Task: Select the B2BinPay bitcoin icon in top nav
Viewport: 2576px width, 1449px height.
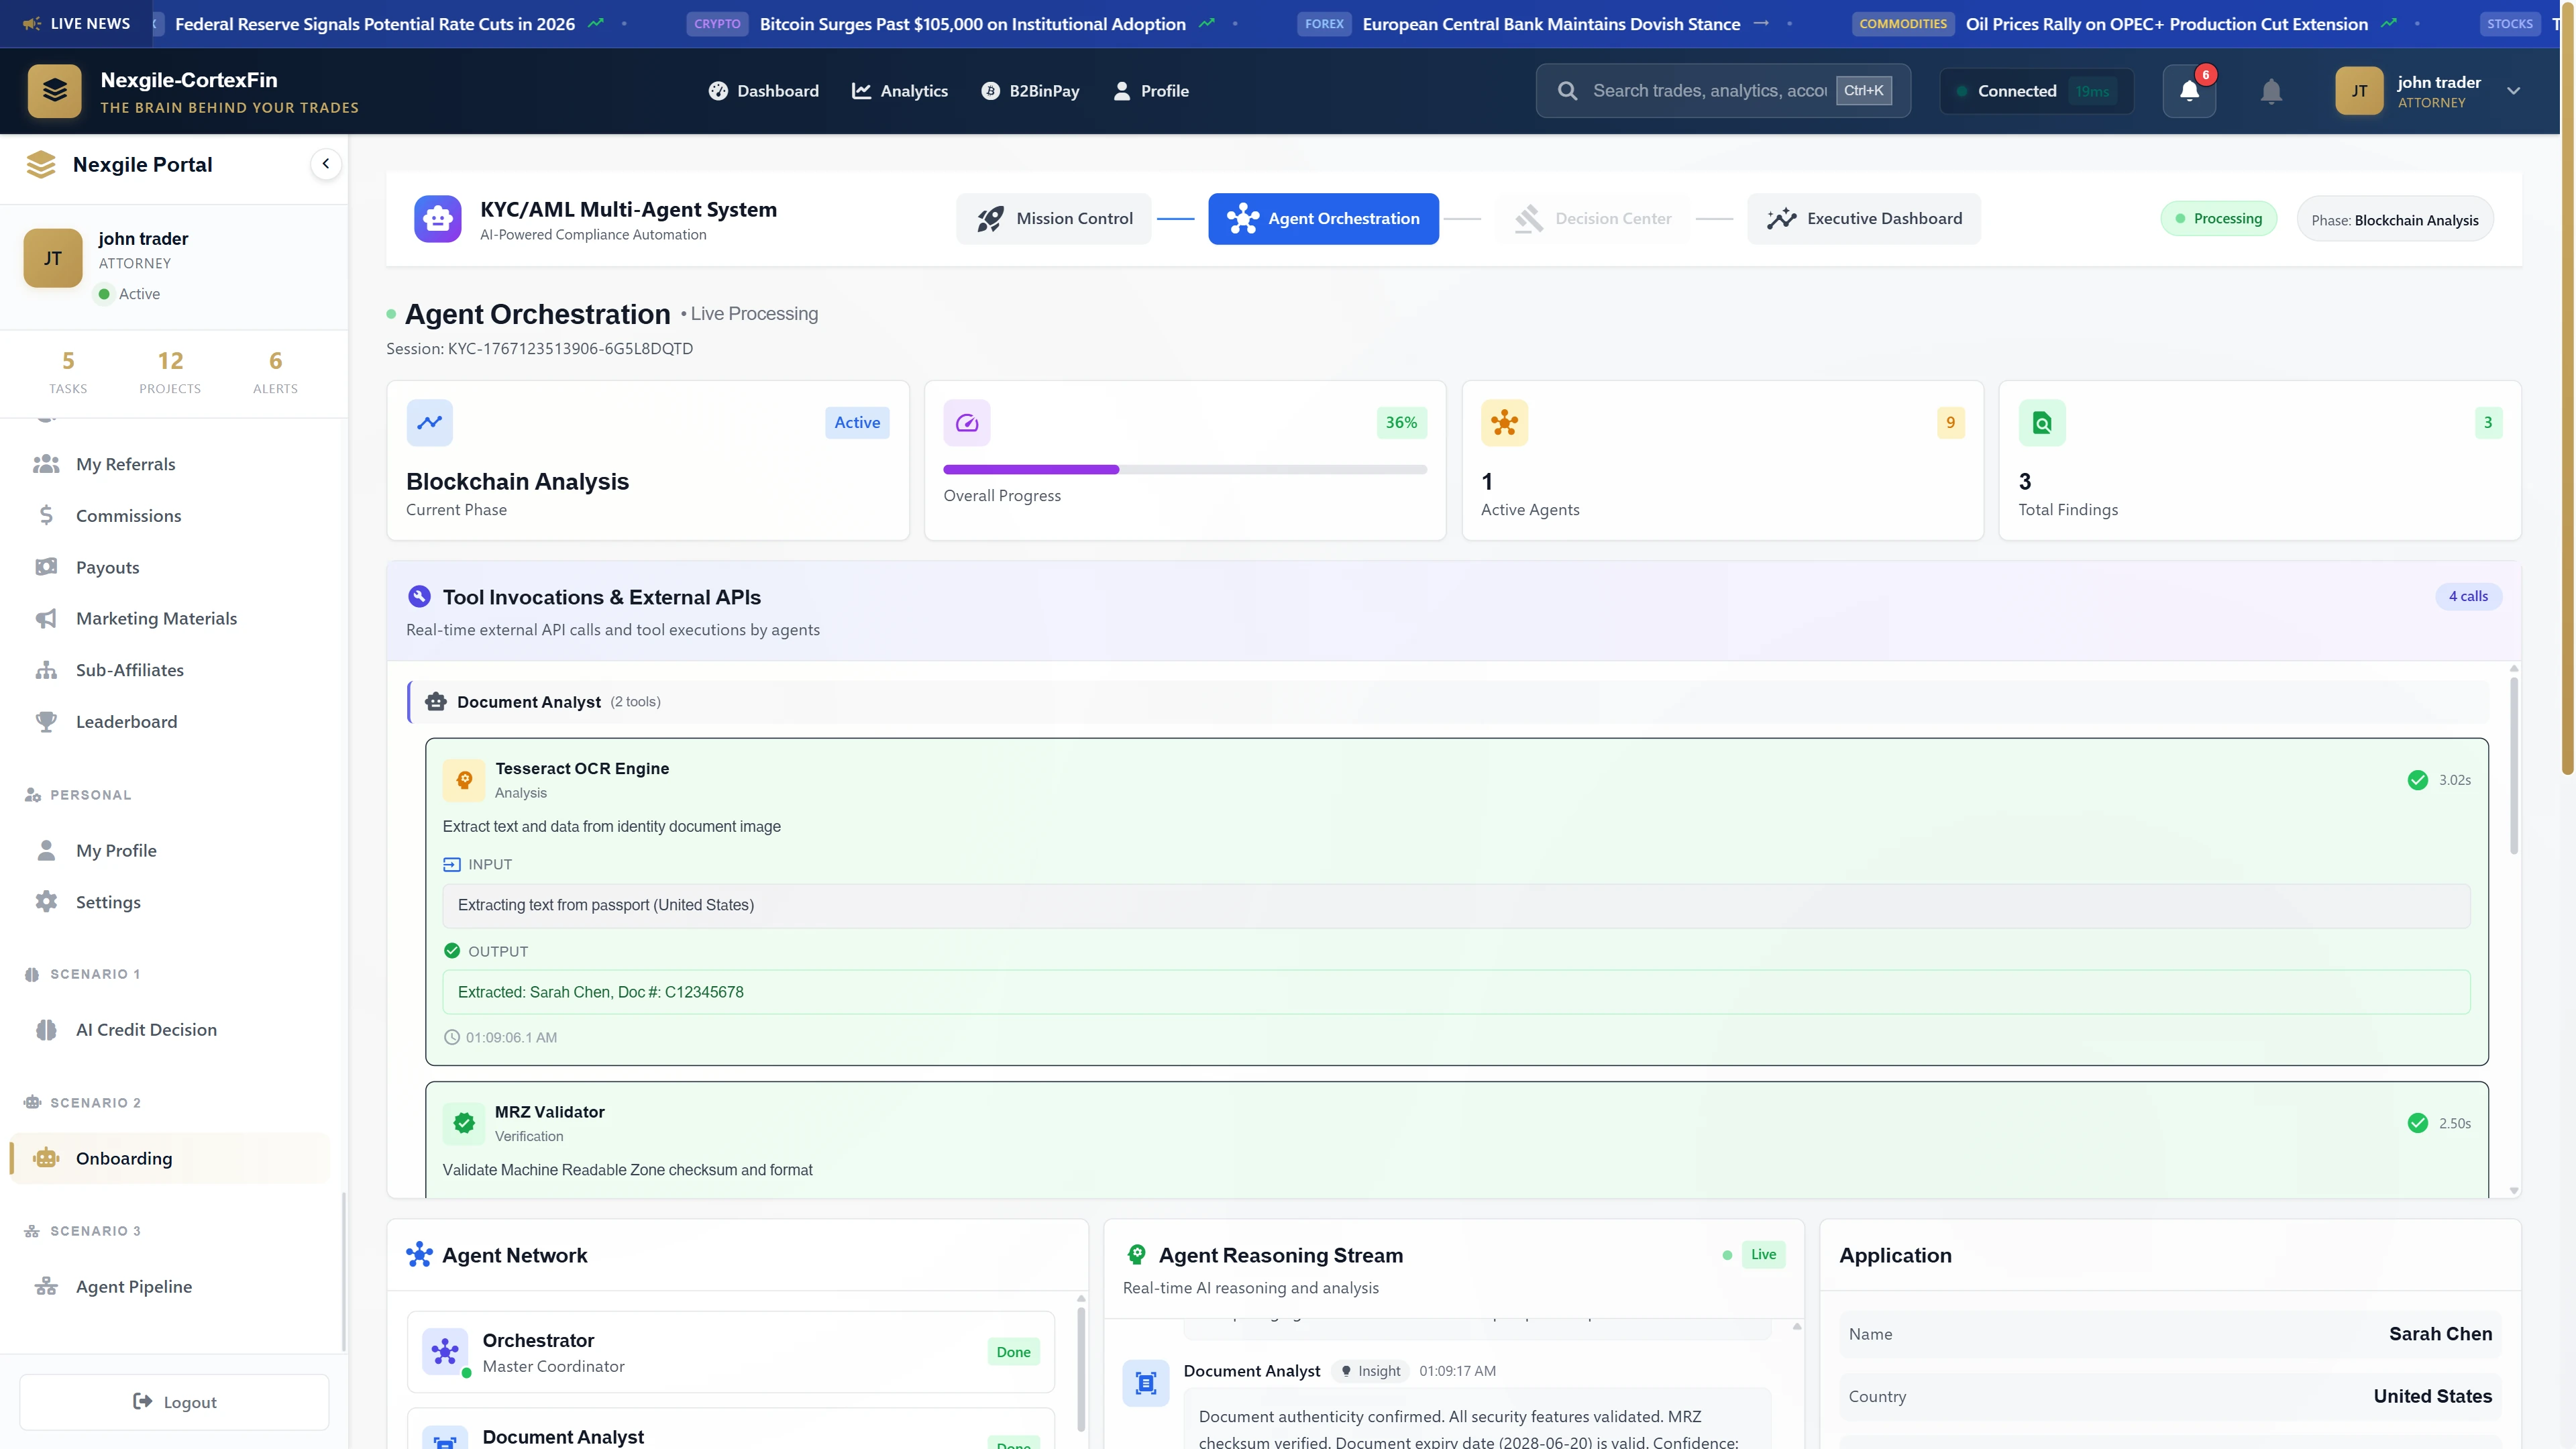Action: point(990,90)
